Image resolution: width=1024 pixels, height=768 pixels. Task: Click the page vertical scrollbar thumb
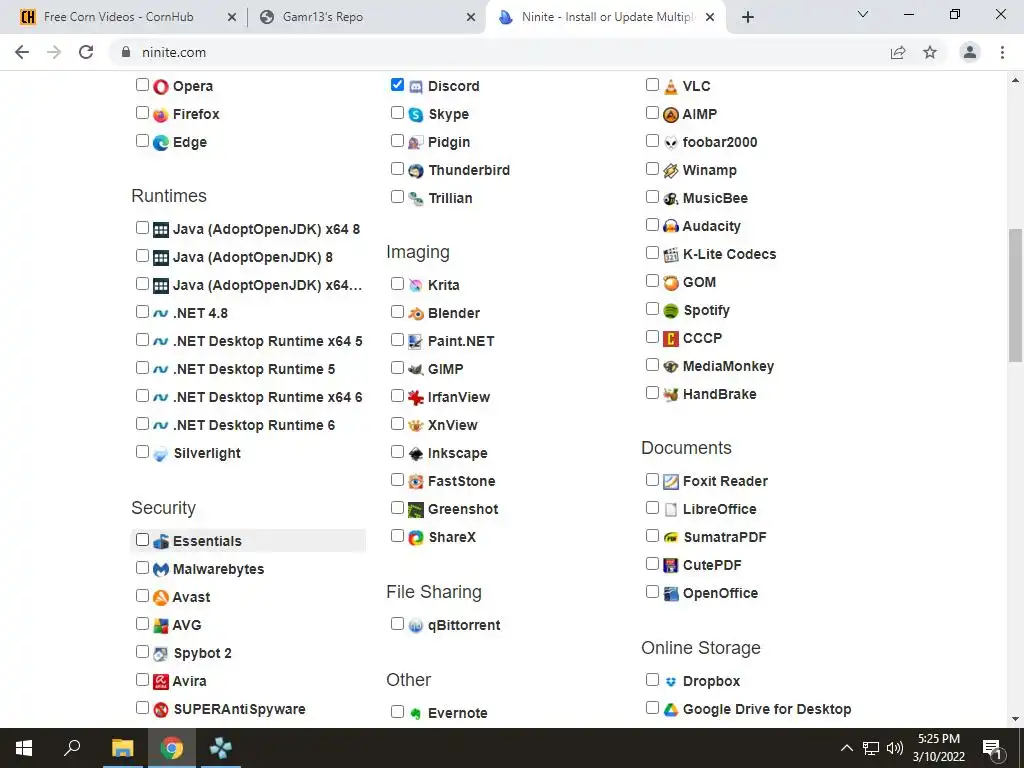coord(1015,295)
